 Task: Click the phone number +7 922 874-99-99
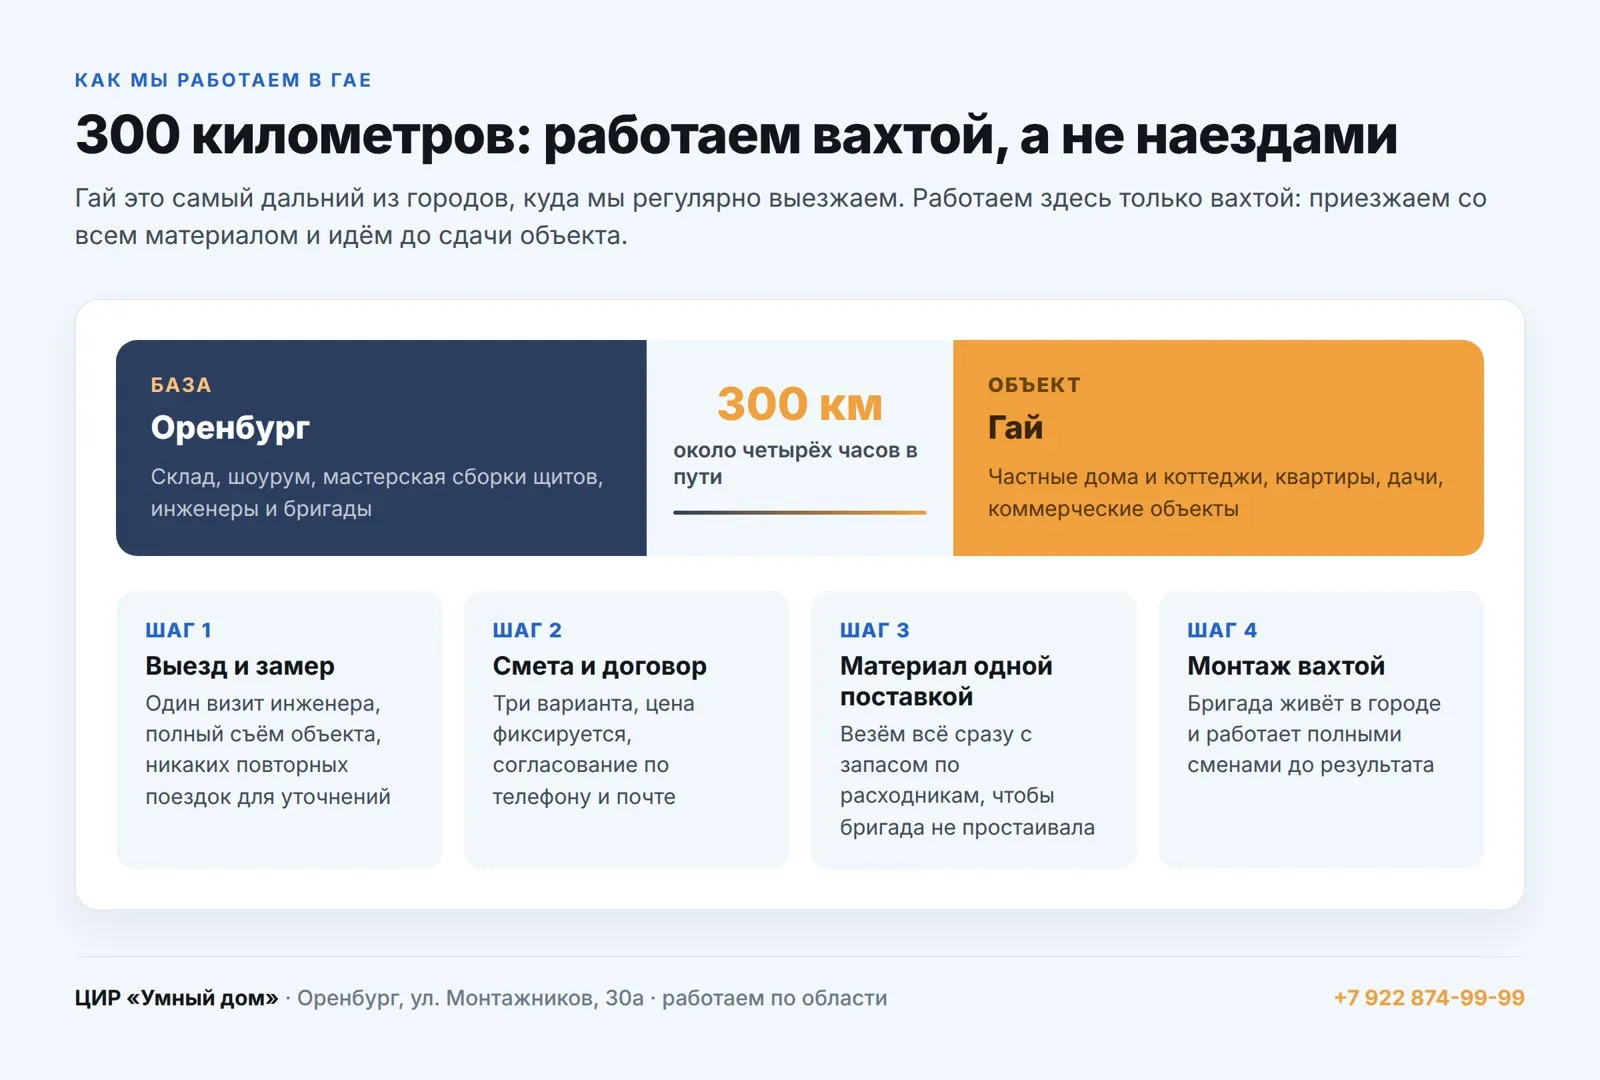point(1429,998)
